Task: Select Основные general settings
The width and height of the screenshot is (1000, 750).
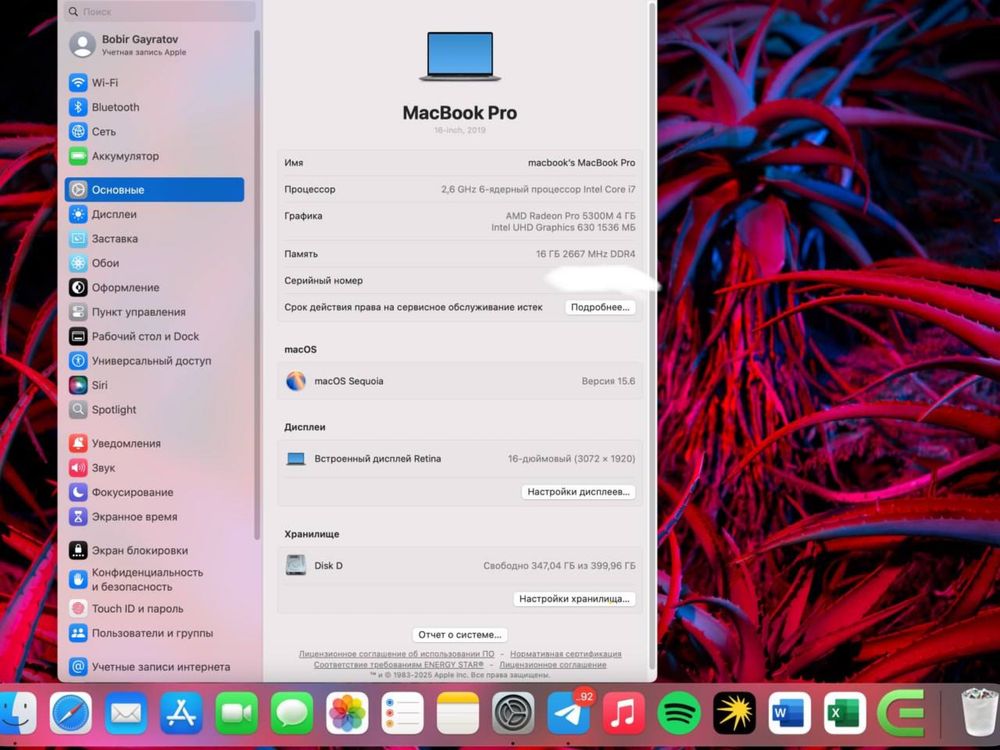Action: click(154, 189)
